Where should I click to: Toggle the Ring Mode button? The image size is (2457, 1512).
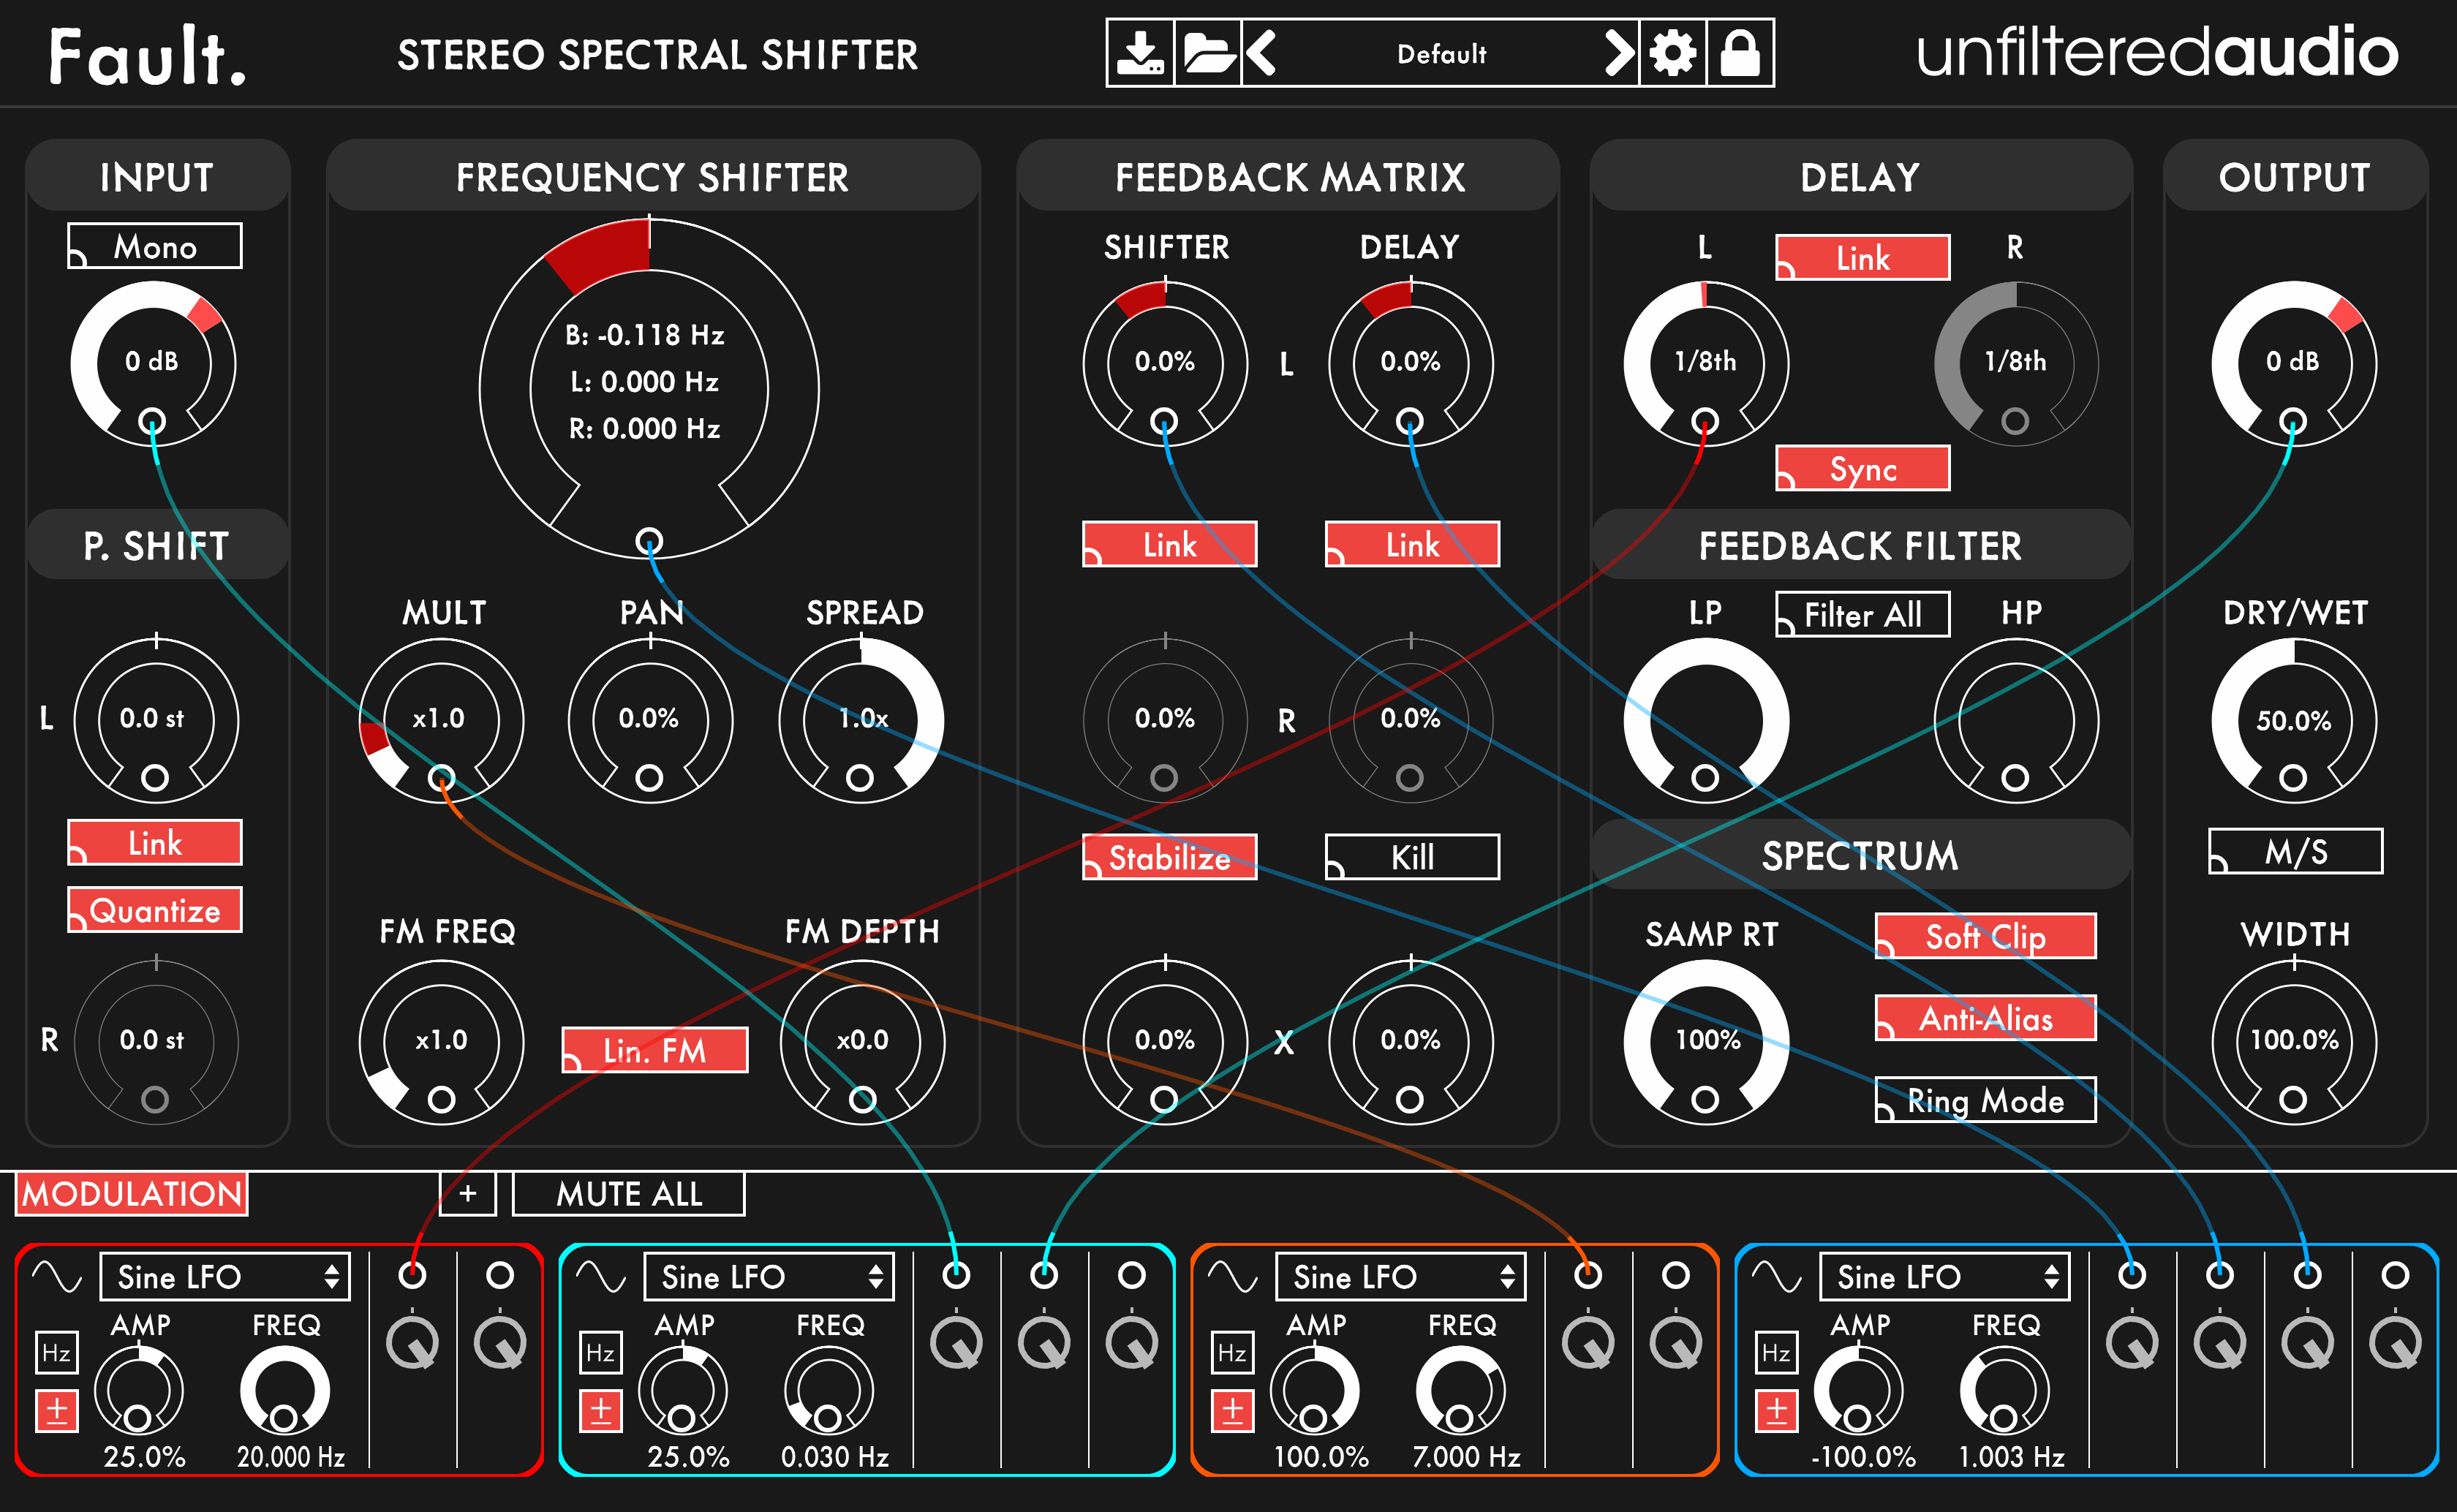tap(1985, 1100)
